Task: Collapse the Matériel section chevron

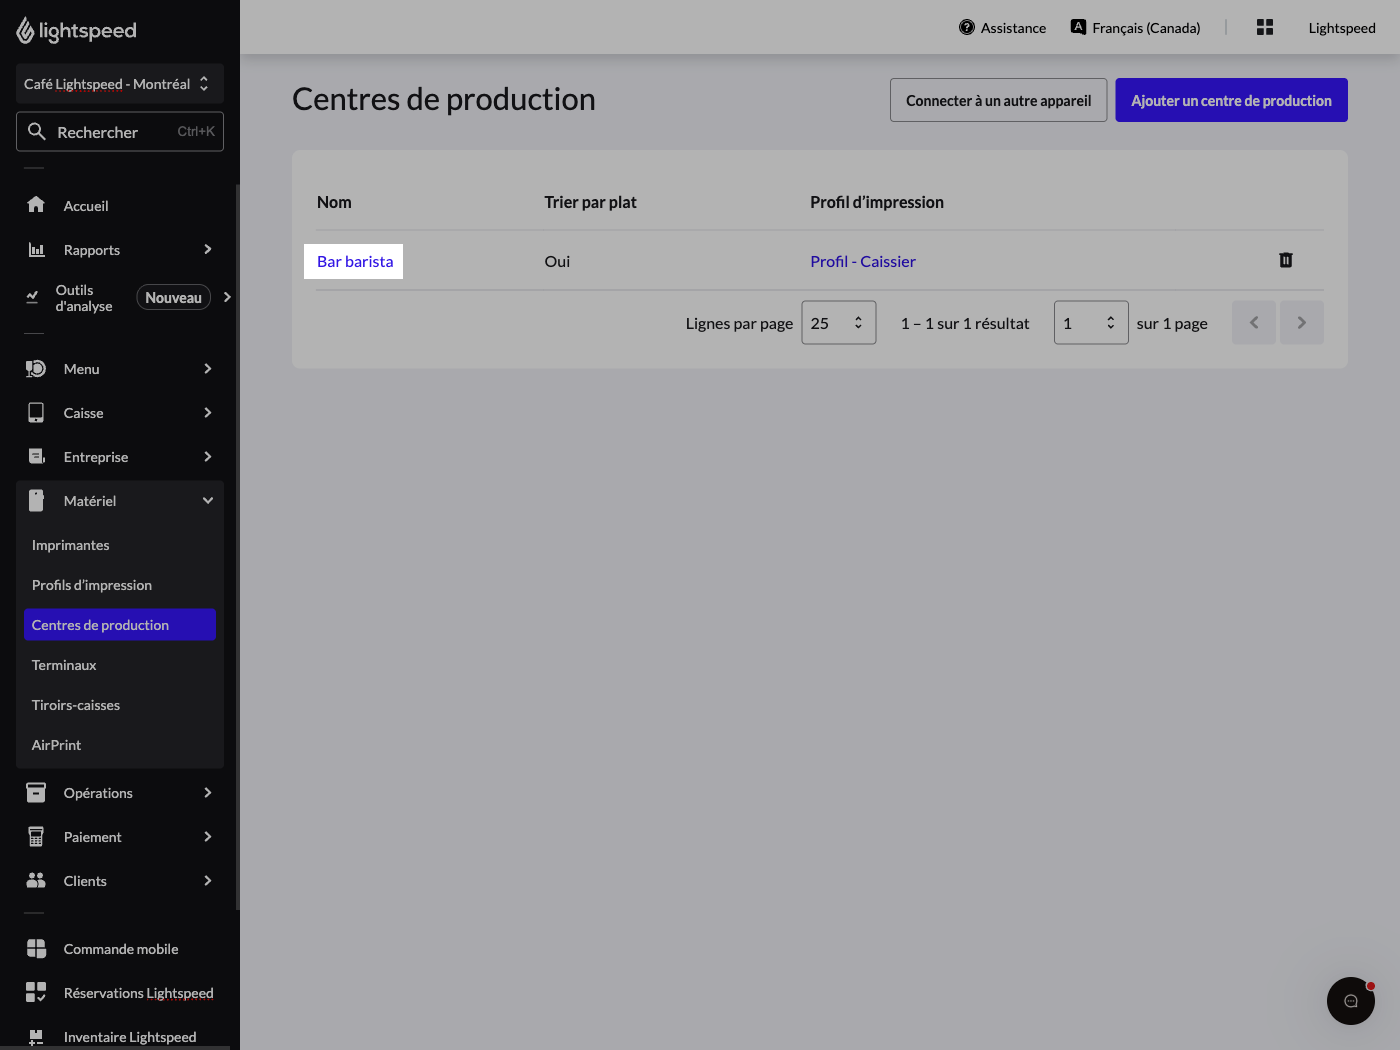Action: point(208,500)
